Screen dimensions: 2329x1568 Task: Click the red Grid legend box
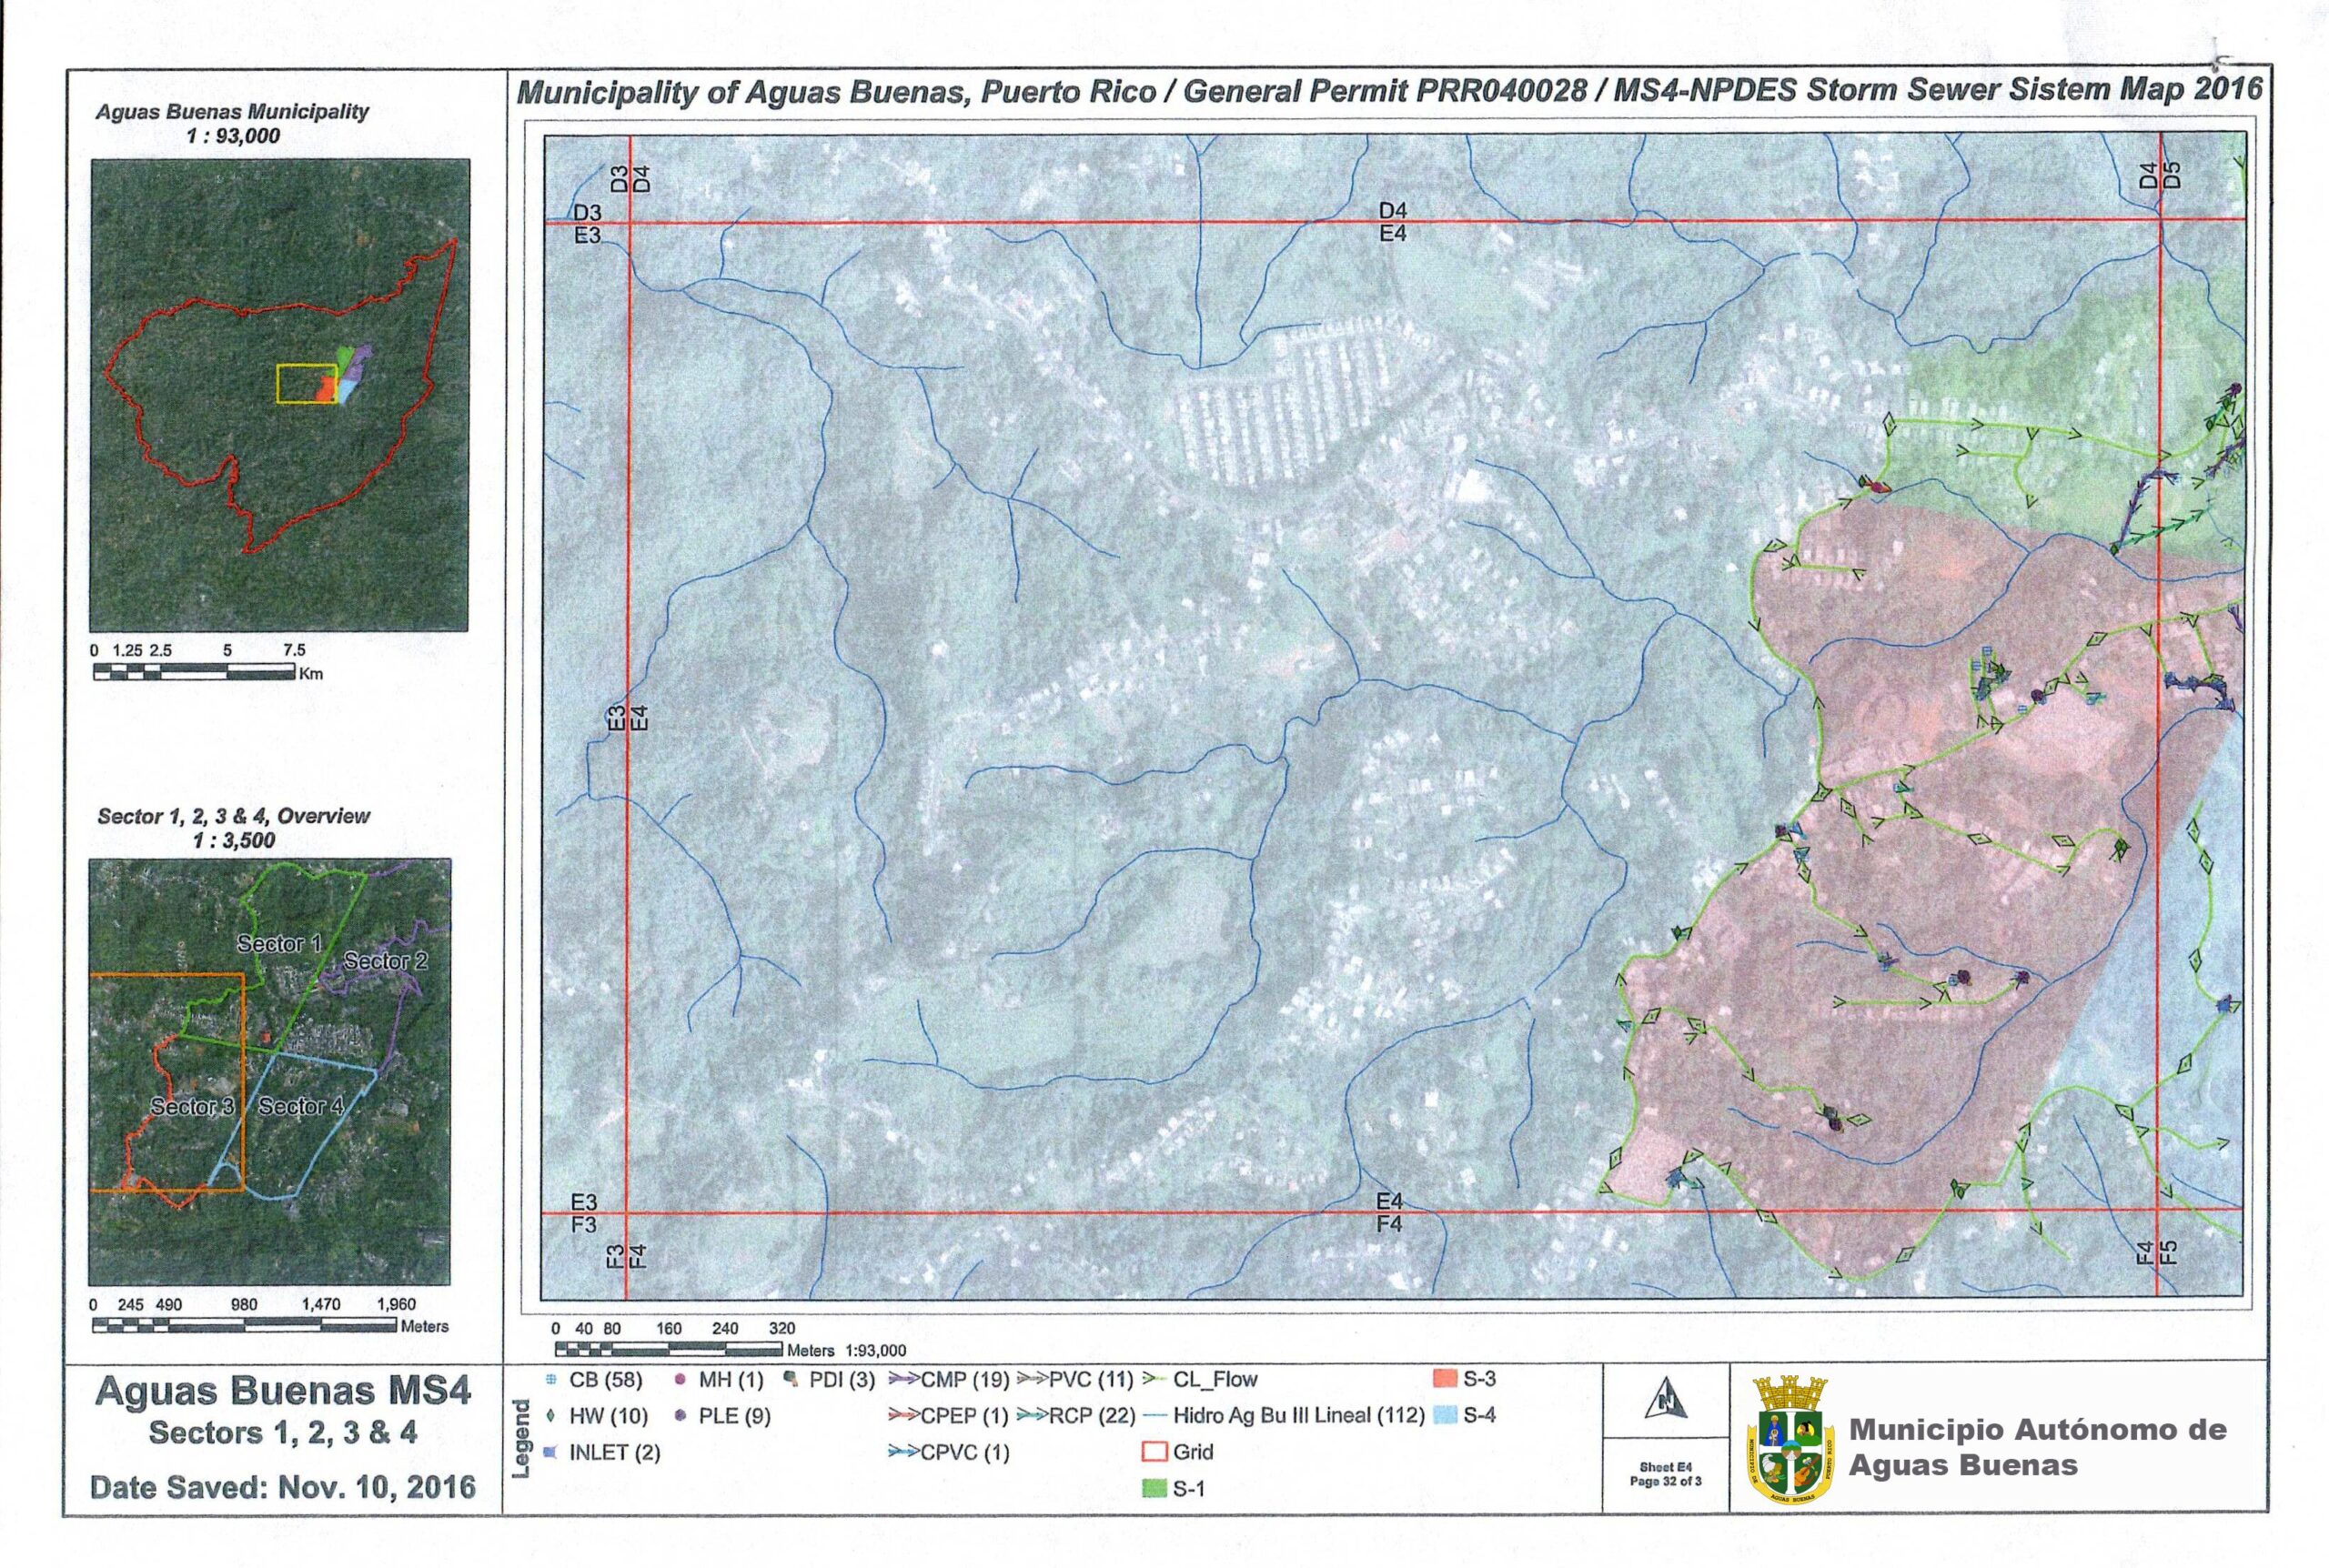1154,1452
